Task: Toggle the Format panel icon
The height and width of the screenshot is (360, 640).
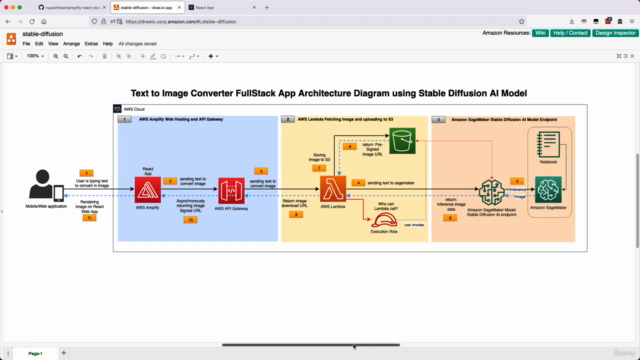Action: click(x=626, y=56)
